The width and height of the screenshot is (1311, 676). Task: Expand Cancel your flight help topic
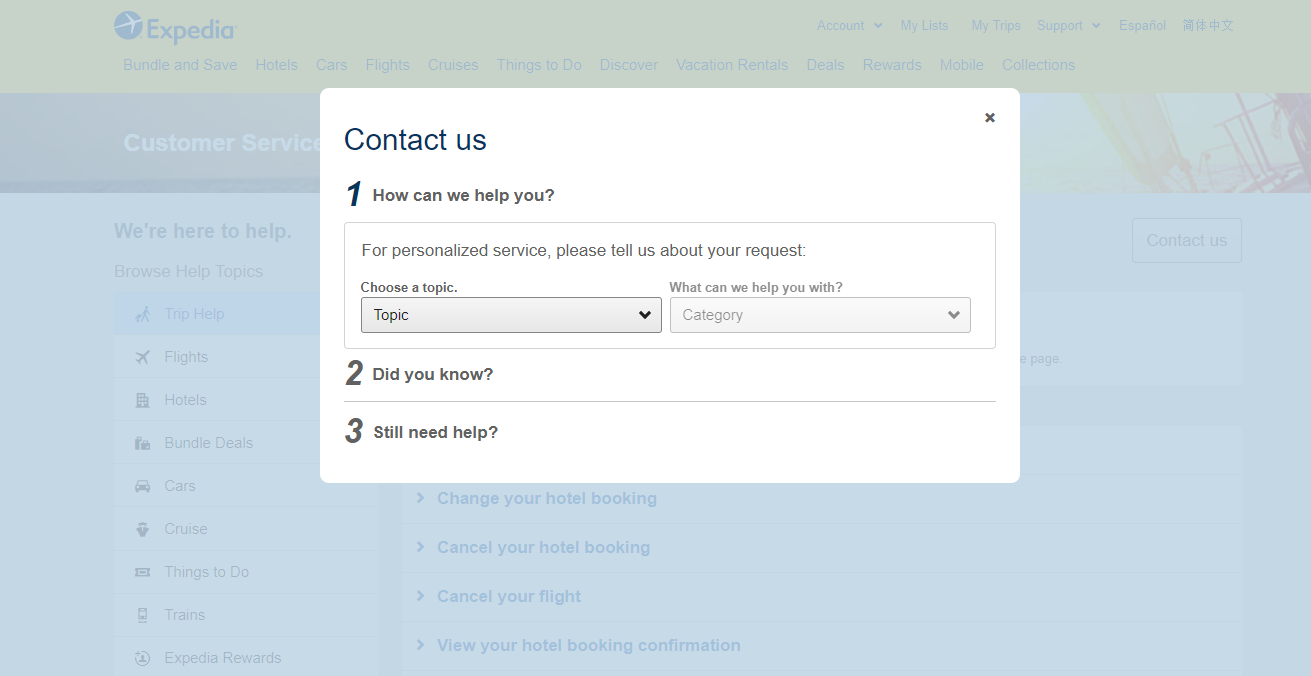[508, 596]
